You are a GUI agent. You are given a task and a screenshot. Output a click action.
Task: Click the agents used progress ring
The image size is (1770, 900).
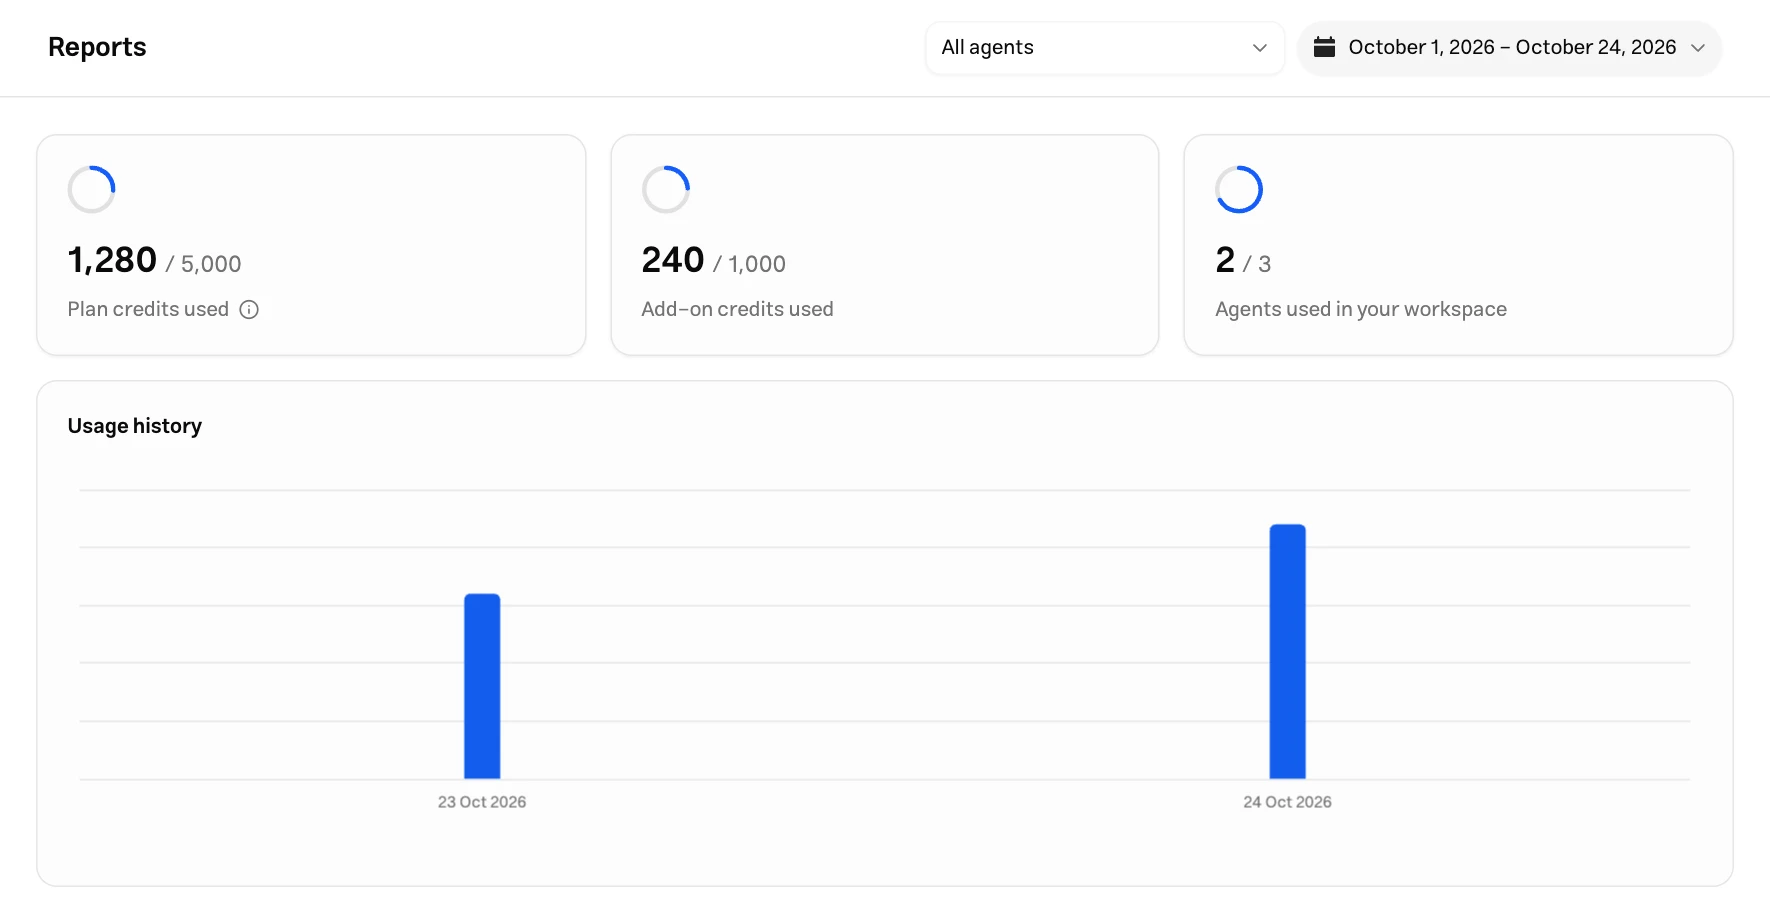tap(1239, 189)
